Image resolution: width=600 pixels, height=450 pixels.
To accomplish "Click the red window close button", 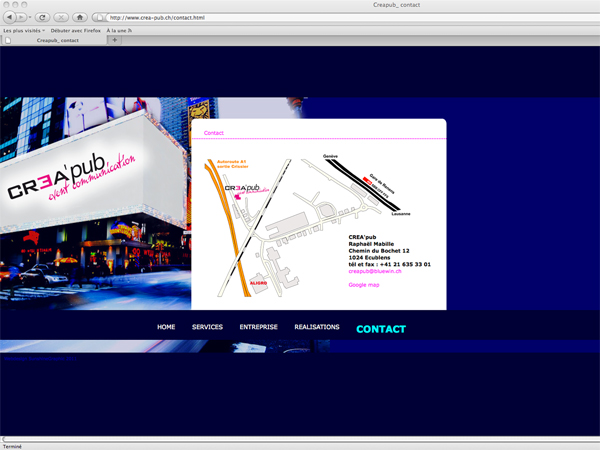I will tap(7, 5).
